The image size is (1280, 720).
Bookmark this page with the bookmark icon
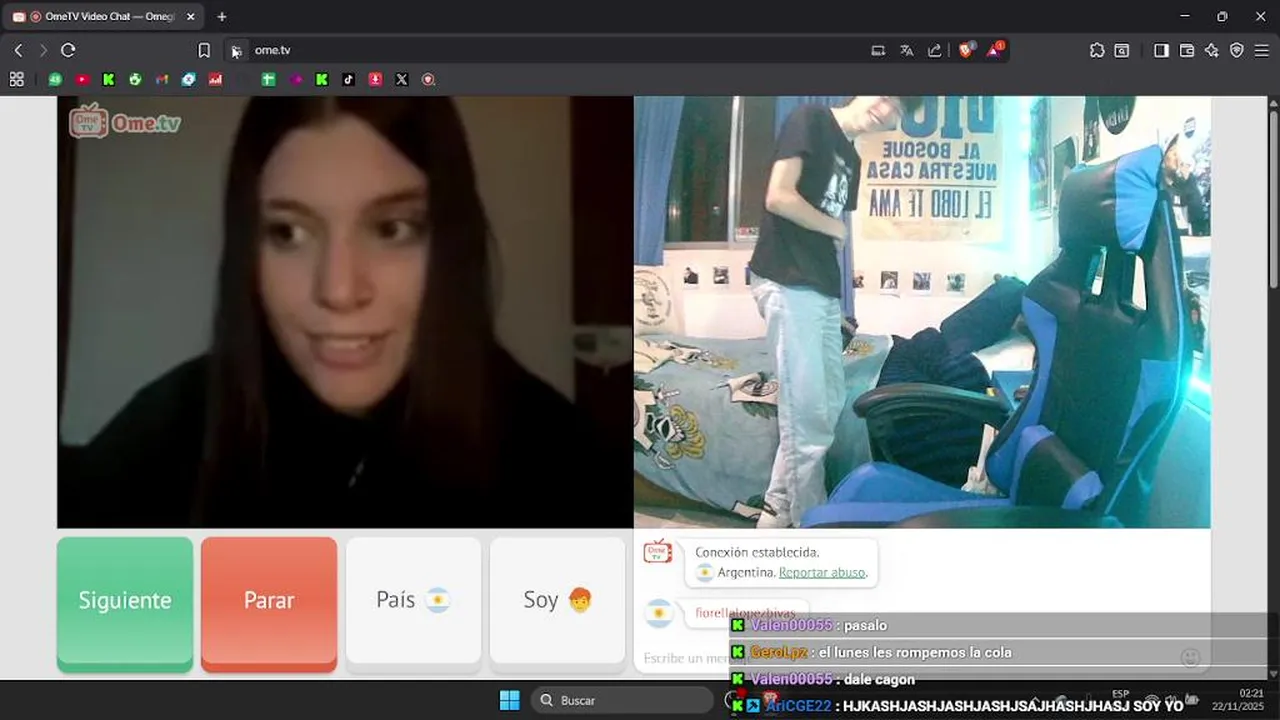[x=204, y=50]
